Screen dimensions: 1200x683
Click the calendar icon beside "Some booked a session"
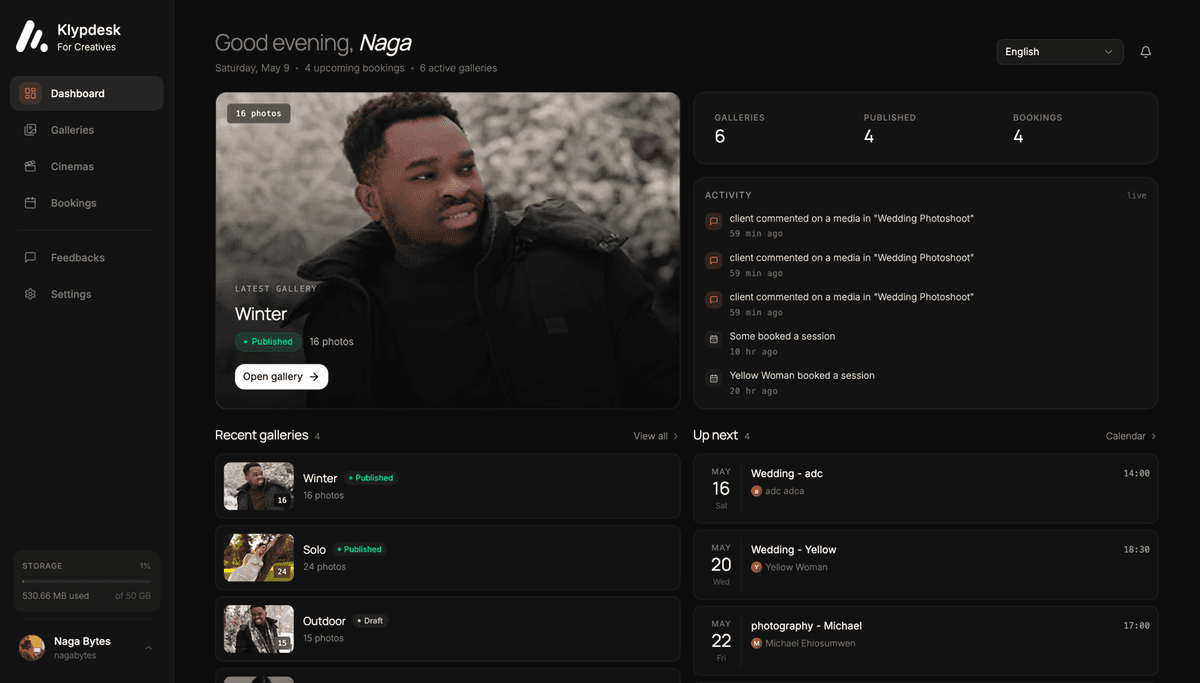point(714,340)
